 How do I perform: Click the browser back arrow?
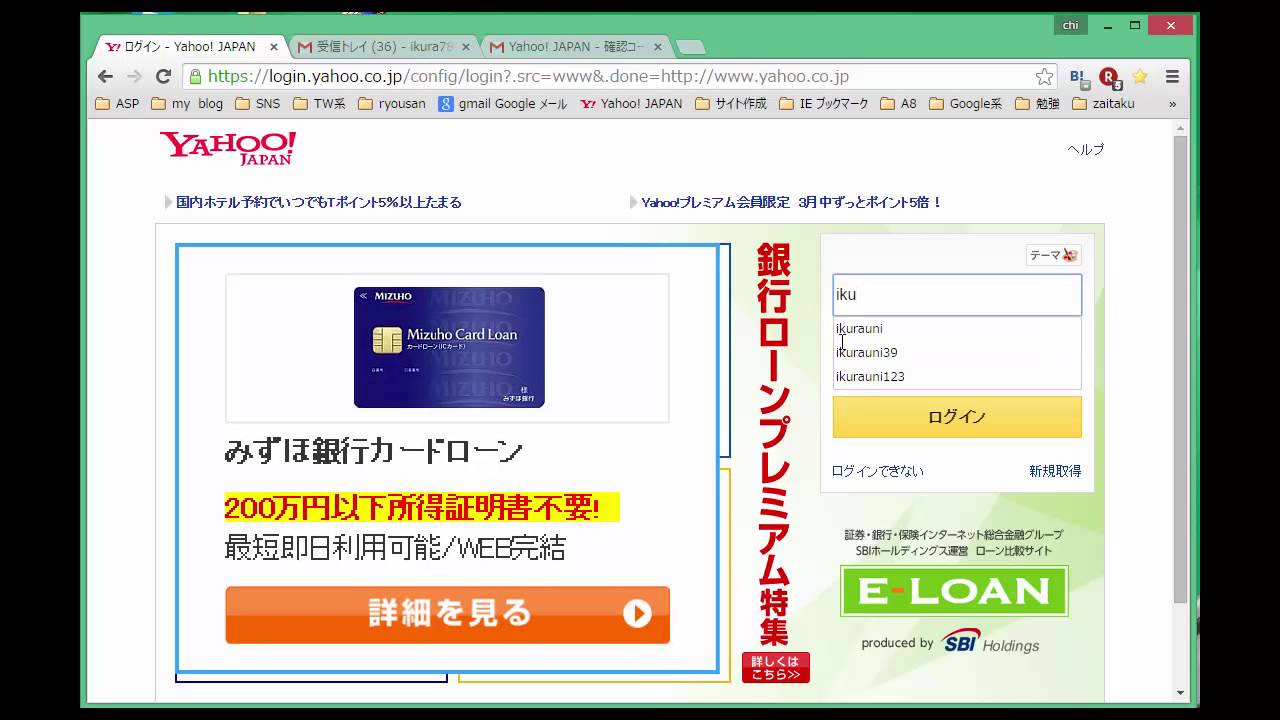(105, 77)
